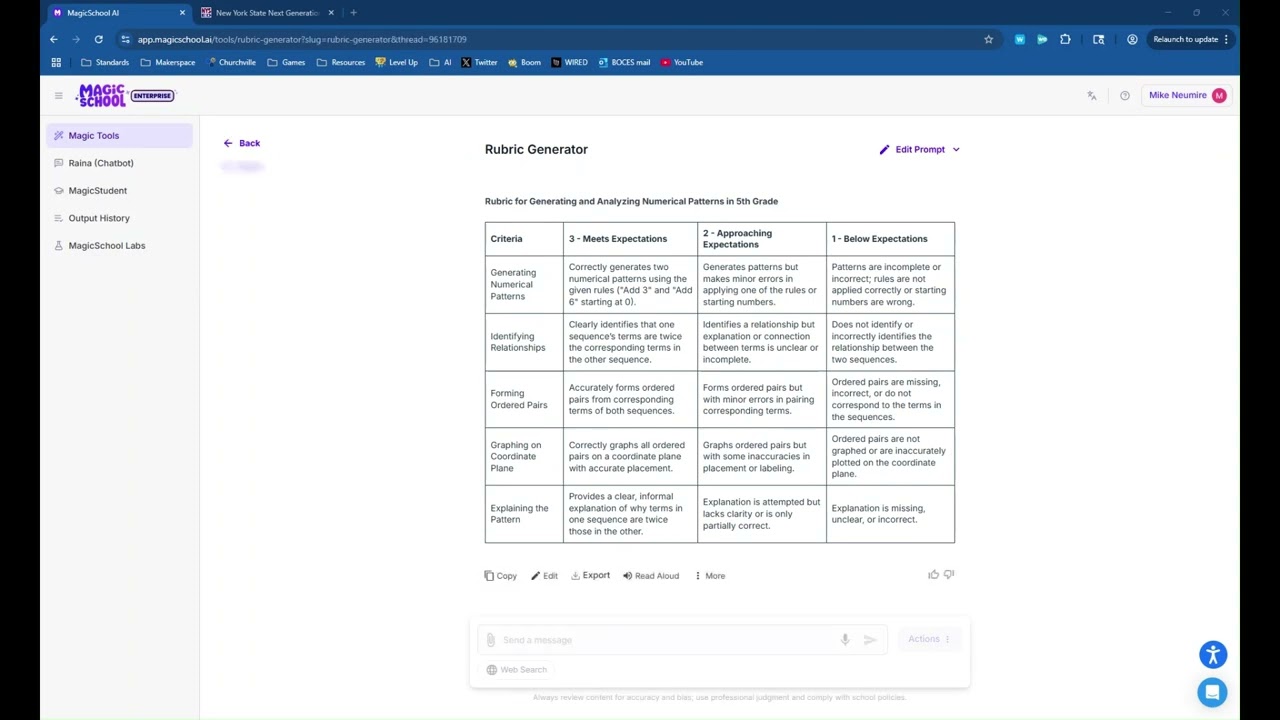1280x720 pixels.
Task: Click the 'Forming Ordered Pairs' criteria cell
Action: pyautogui.click(x=524, y=399)
